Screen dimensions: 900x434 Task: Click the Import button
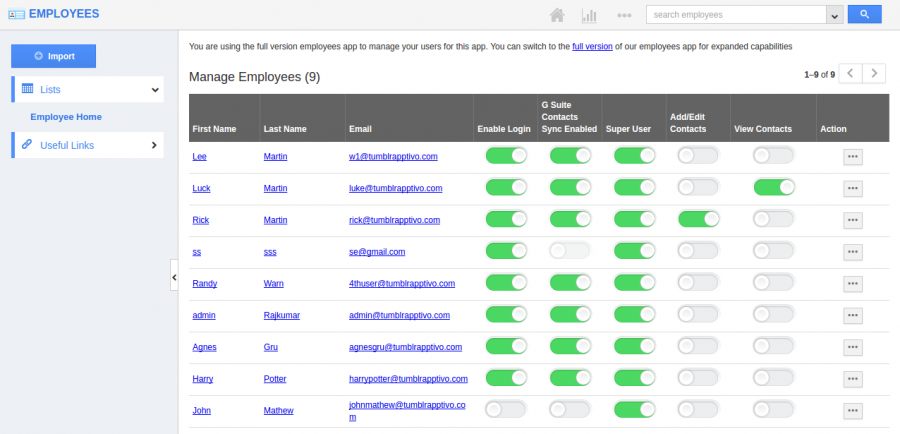pyautogui.click(x=53, y=56)
